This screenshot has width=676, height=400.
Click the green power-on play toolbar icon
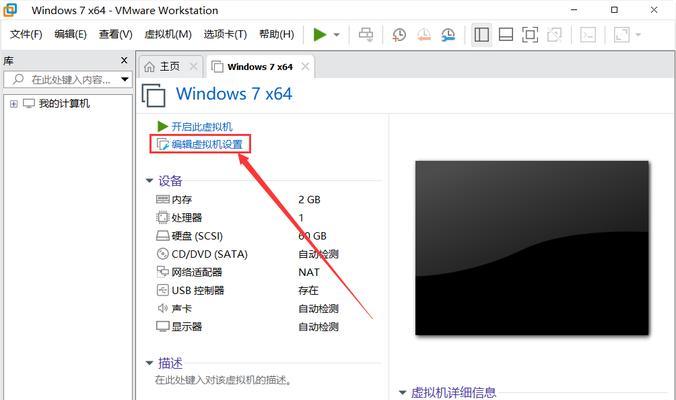[319, 34]
